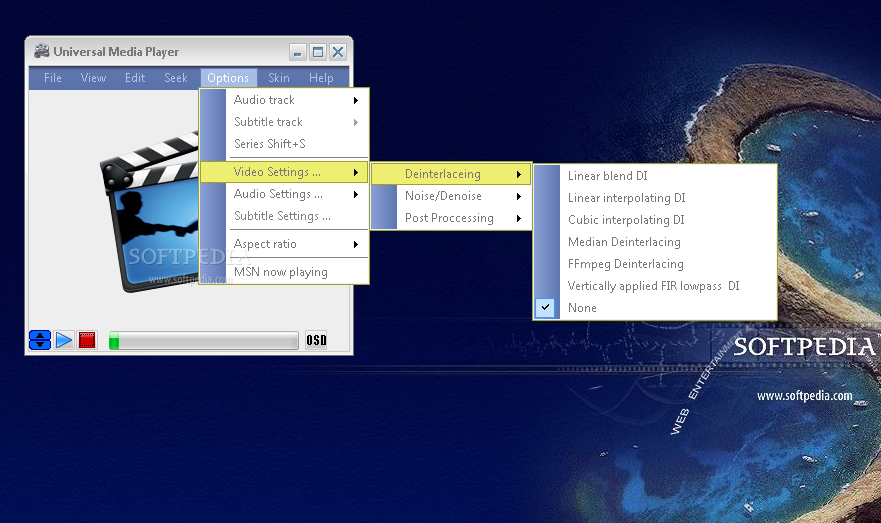
Task: Select Vertically applied FIR lowpass DI
Action: pos(655,285)
